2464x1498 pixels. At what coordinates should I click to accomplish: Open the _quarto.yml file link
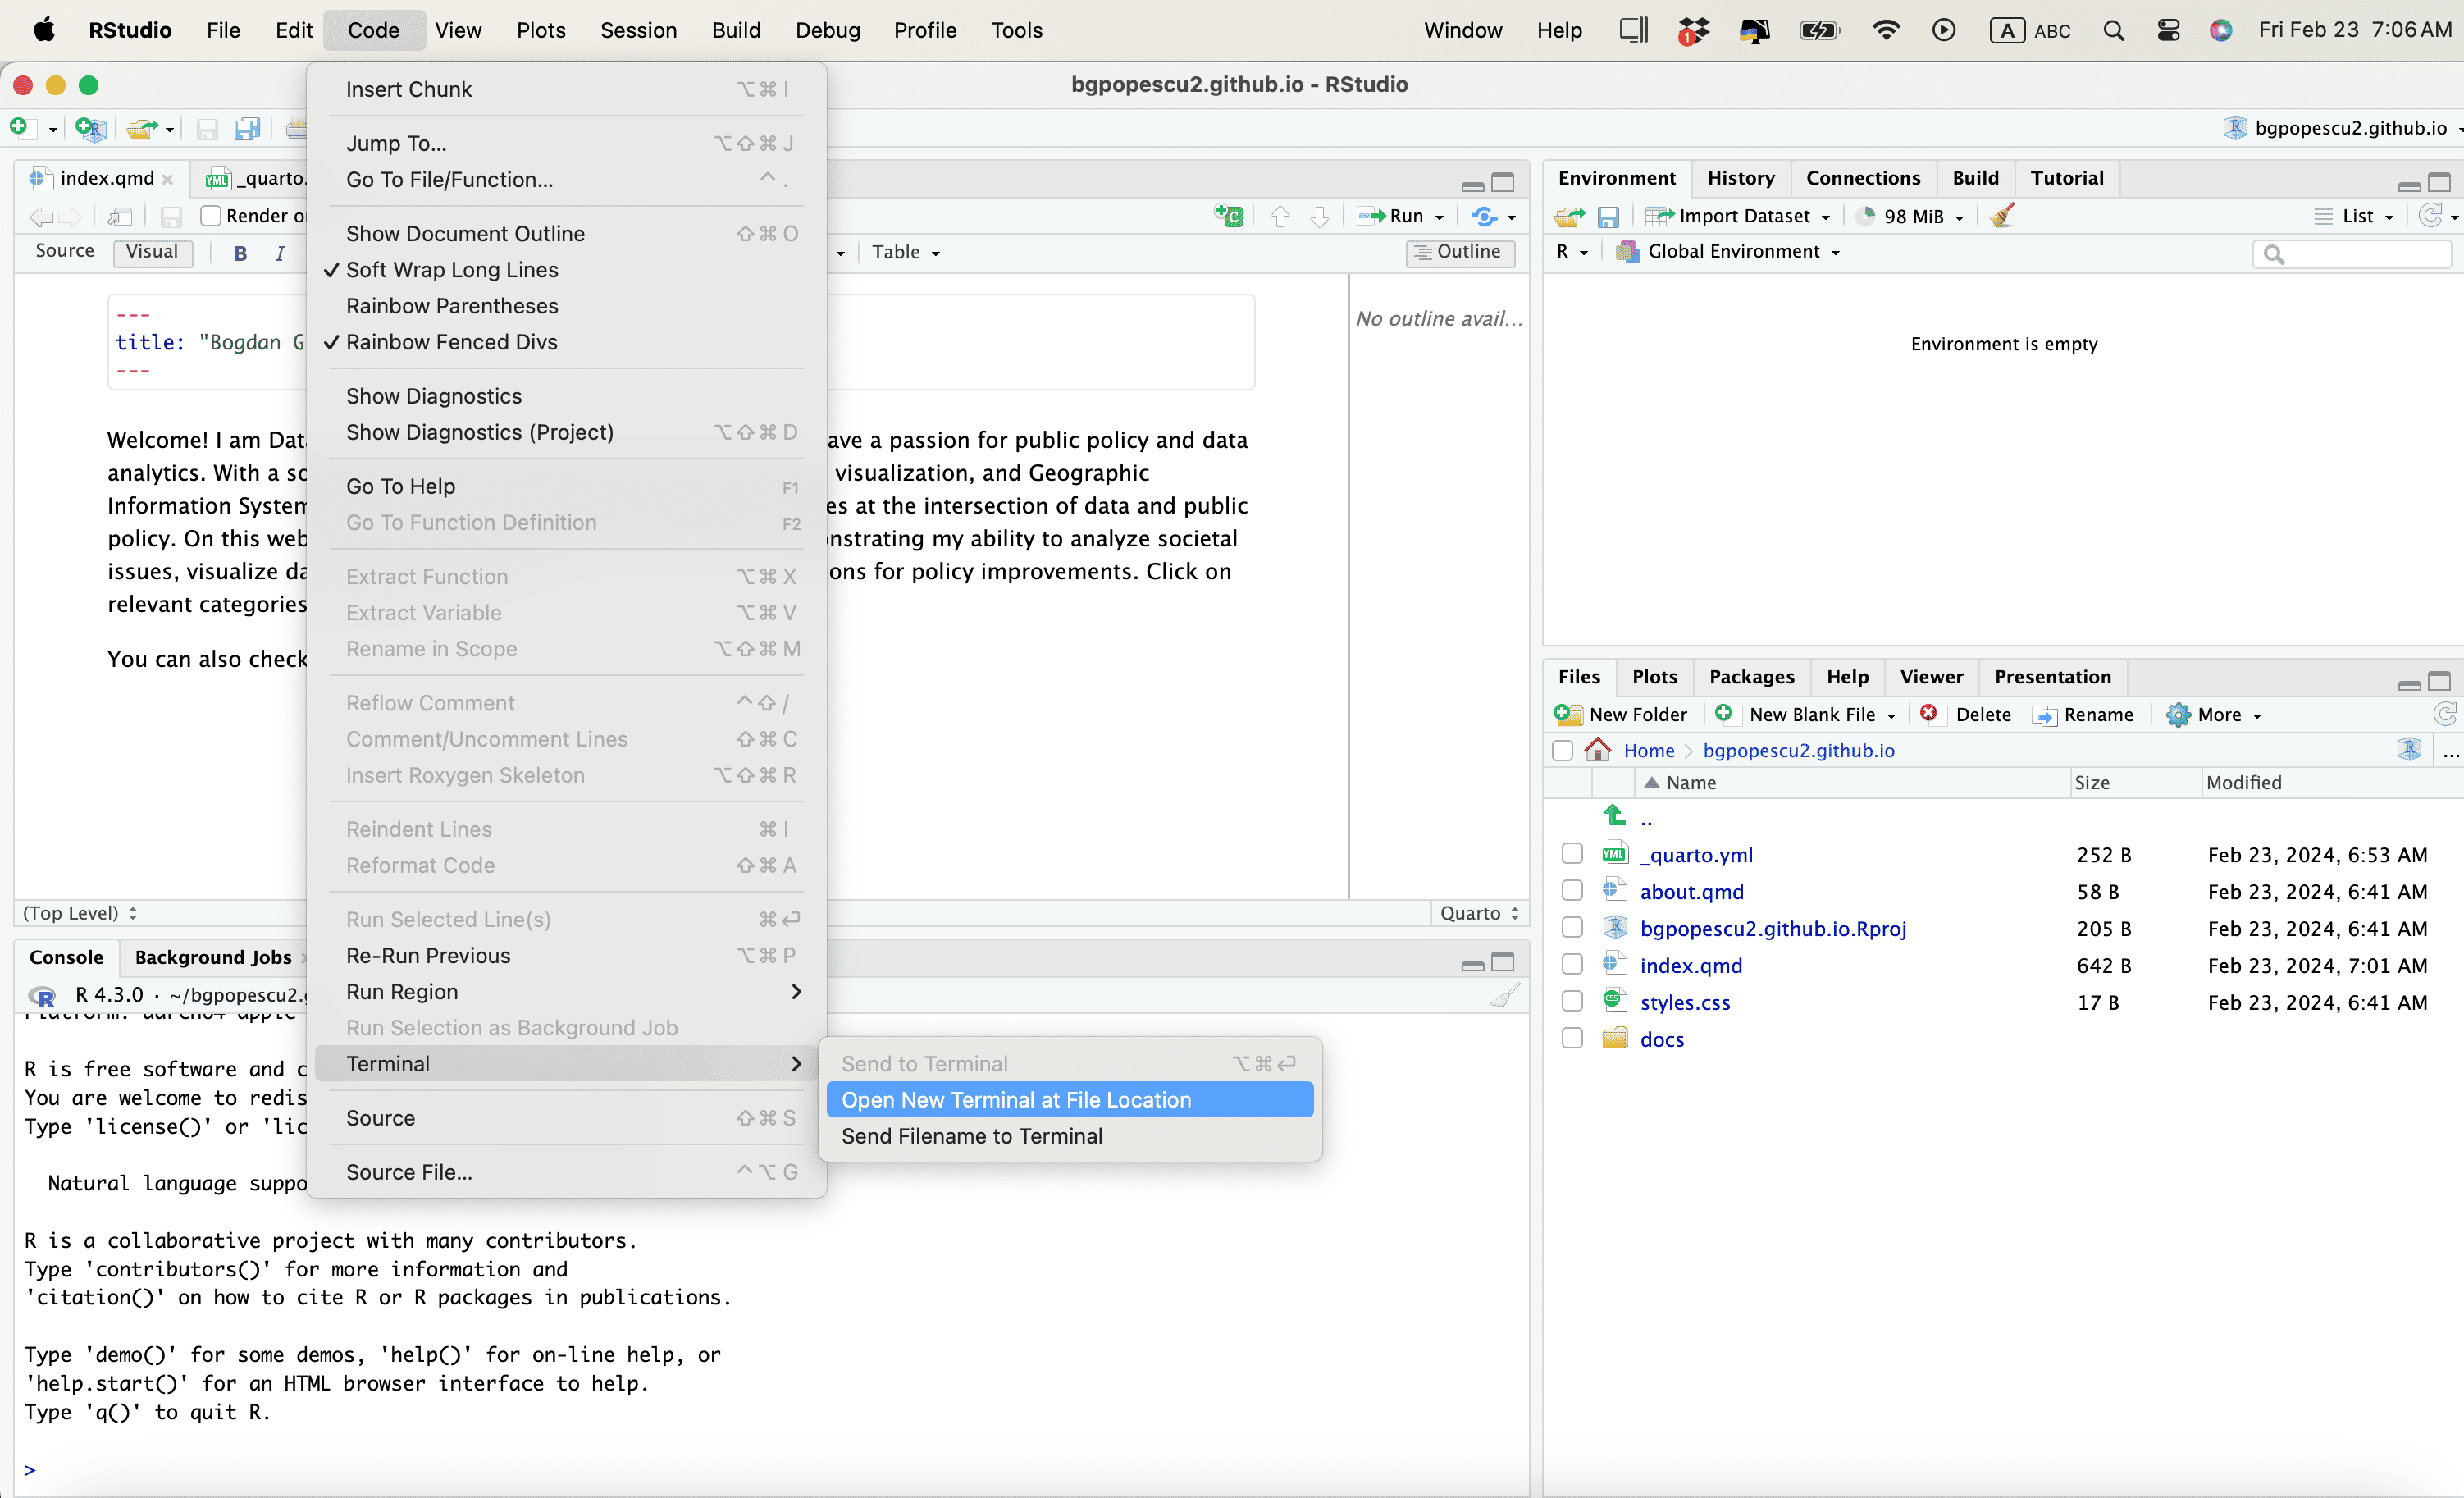tap(1696, 855)
